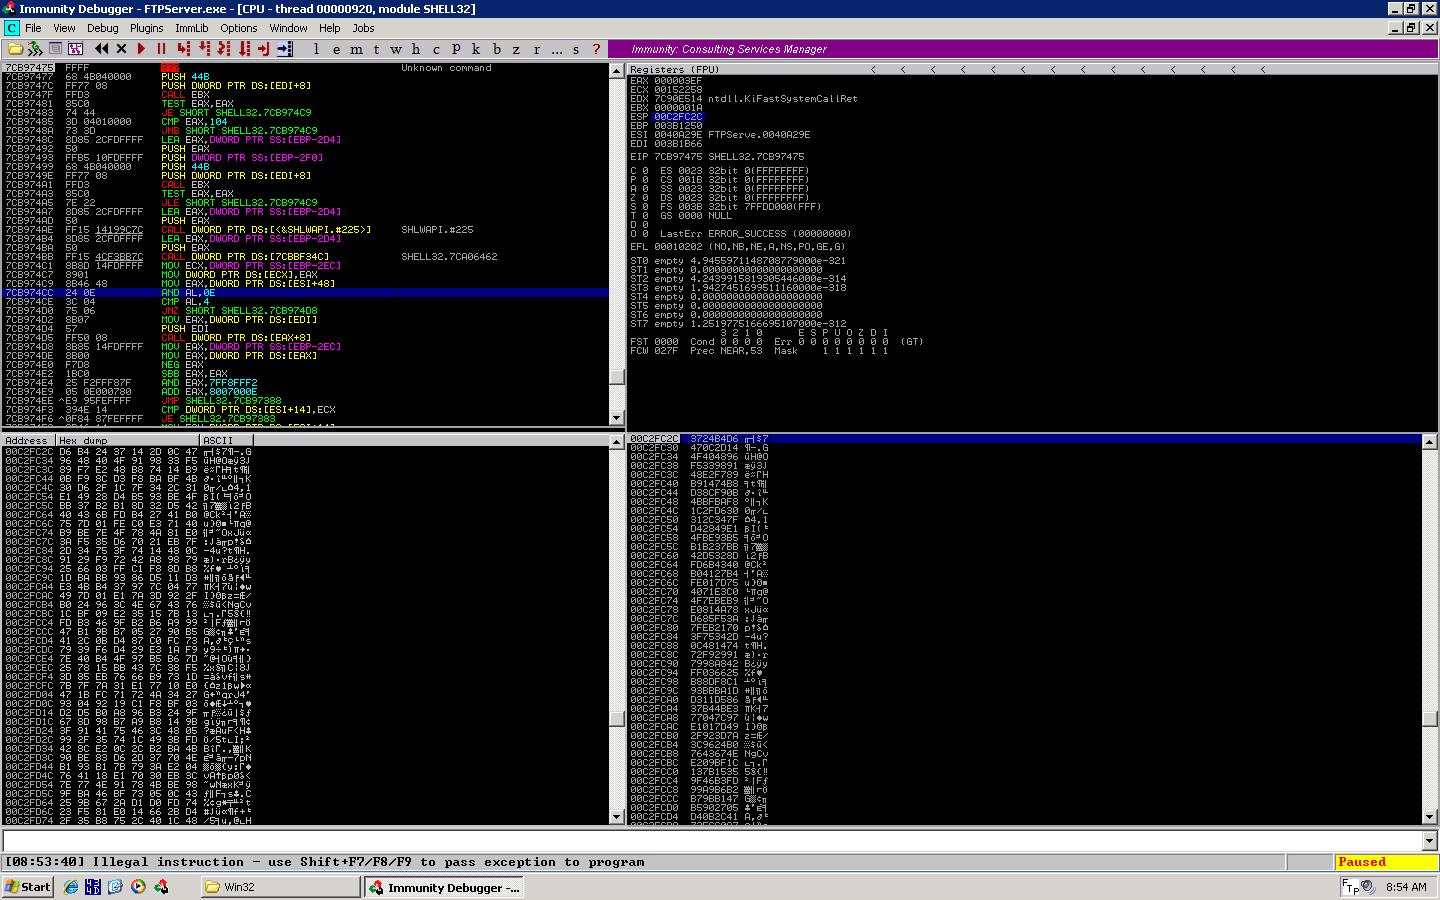
Task: Launch Internet Explorer from quick launch
Action: pos(71,887)
